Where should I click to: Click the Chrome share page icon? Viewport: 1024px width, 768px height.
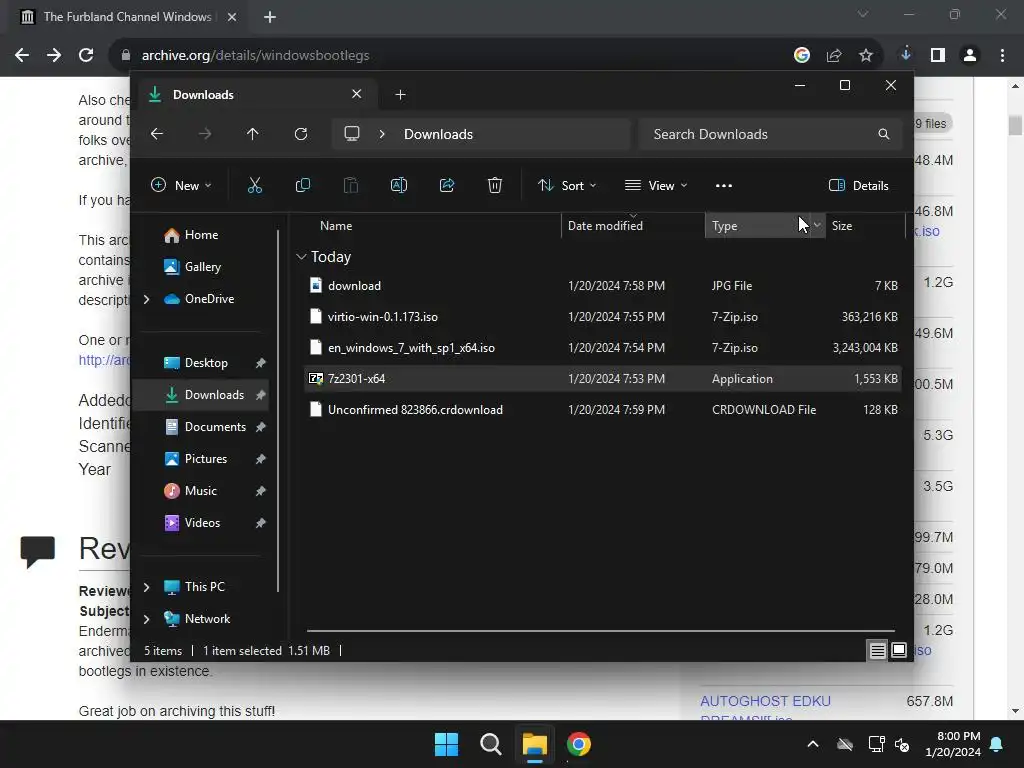coord(834,56)
